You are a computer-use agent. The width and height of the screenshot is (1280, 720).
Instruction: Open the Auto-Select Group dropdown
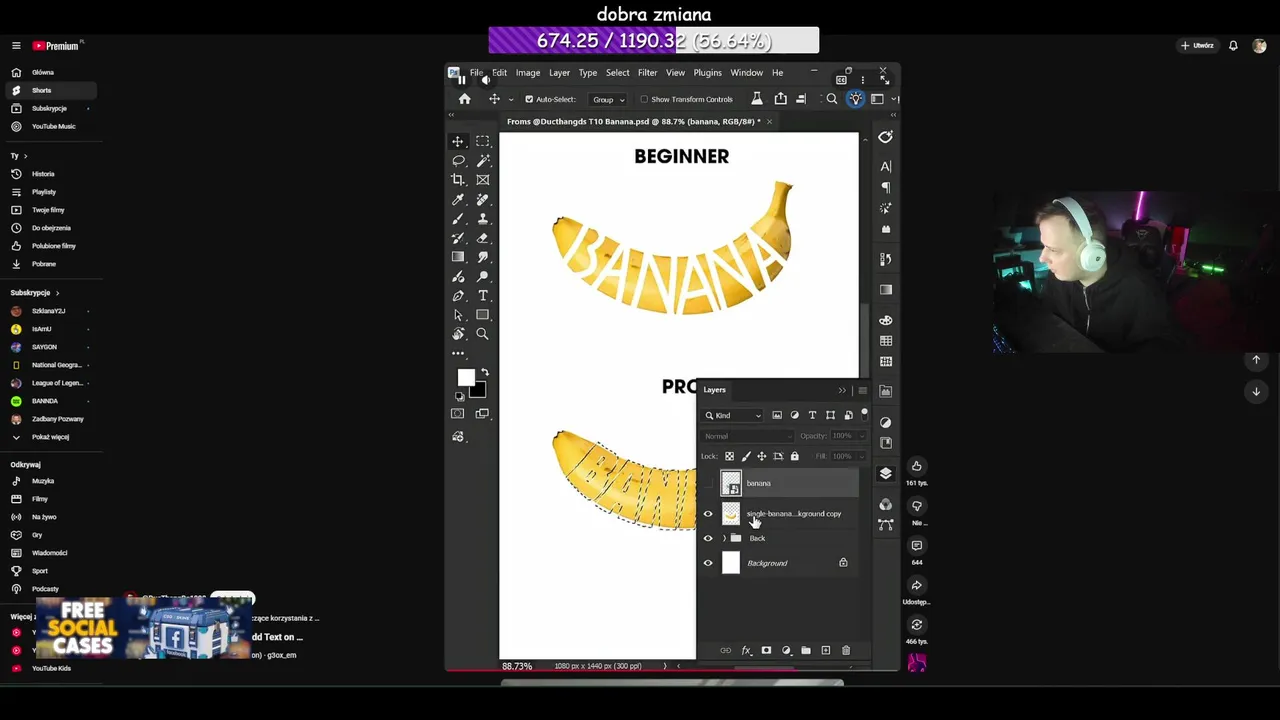tap(608, 99)
